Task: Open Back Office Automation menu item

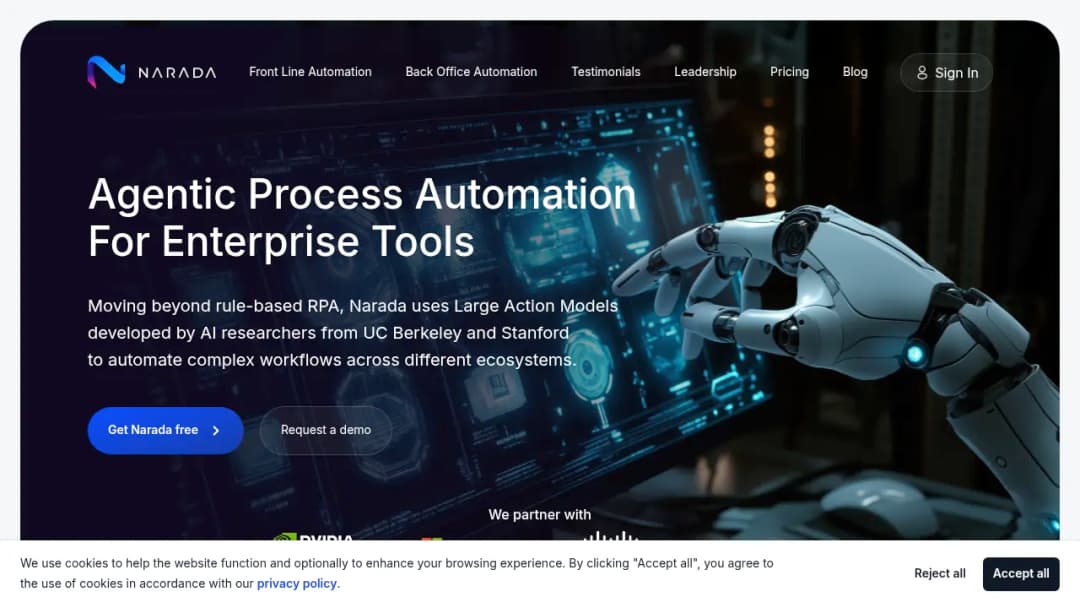Action: (x=471, y=72)
